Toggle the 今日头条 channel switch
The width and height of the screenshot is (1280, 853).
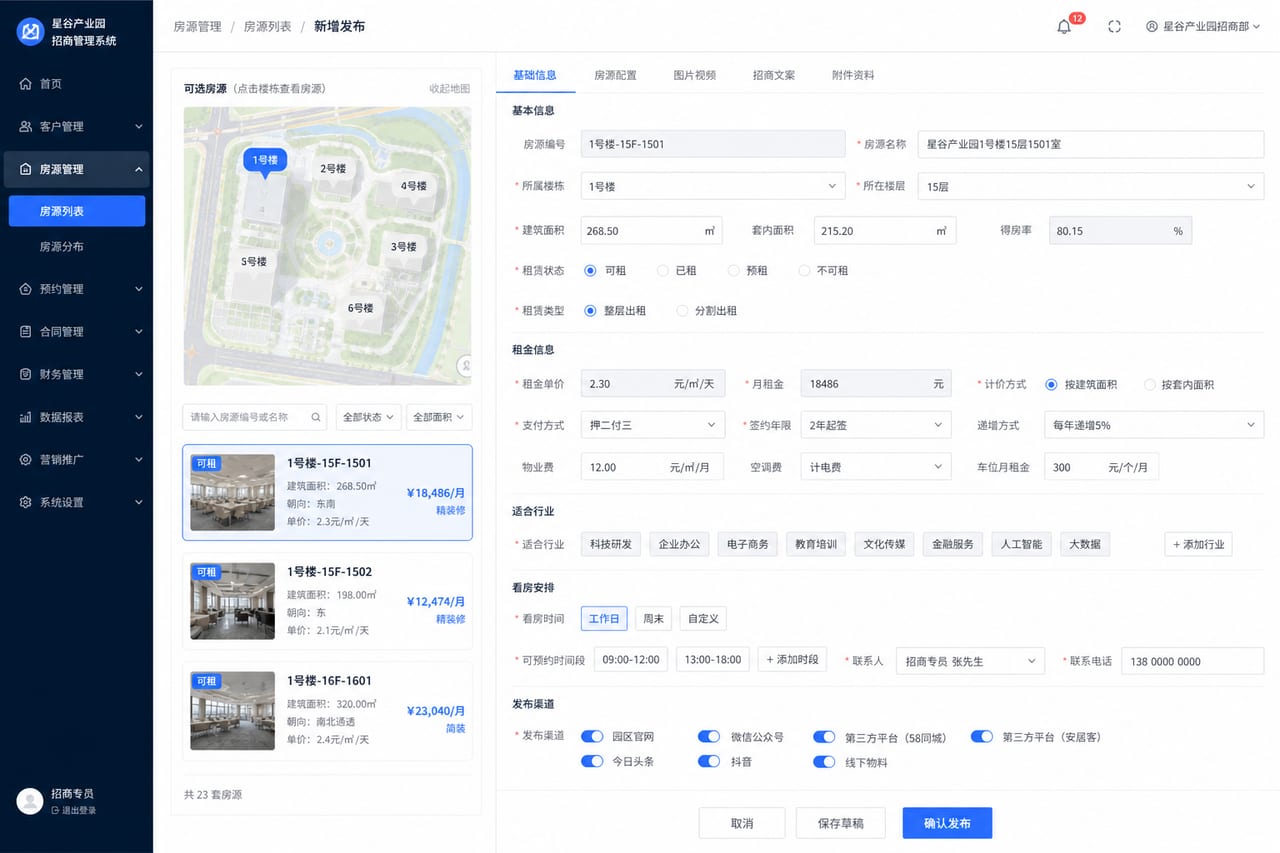click(592, 762)
